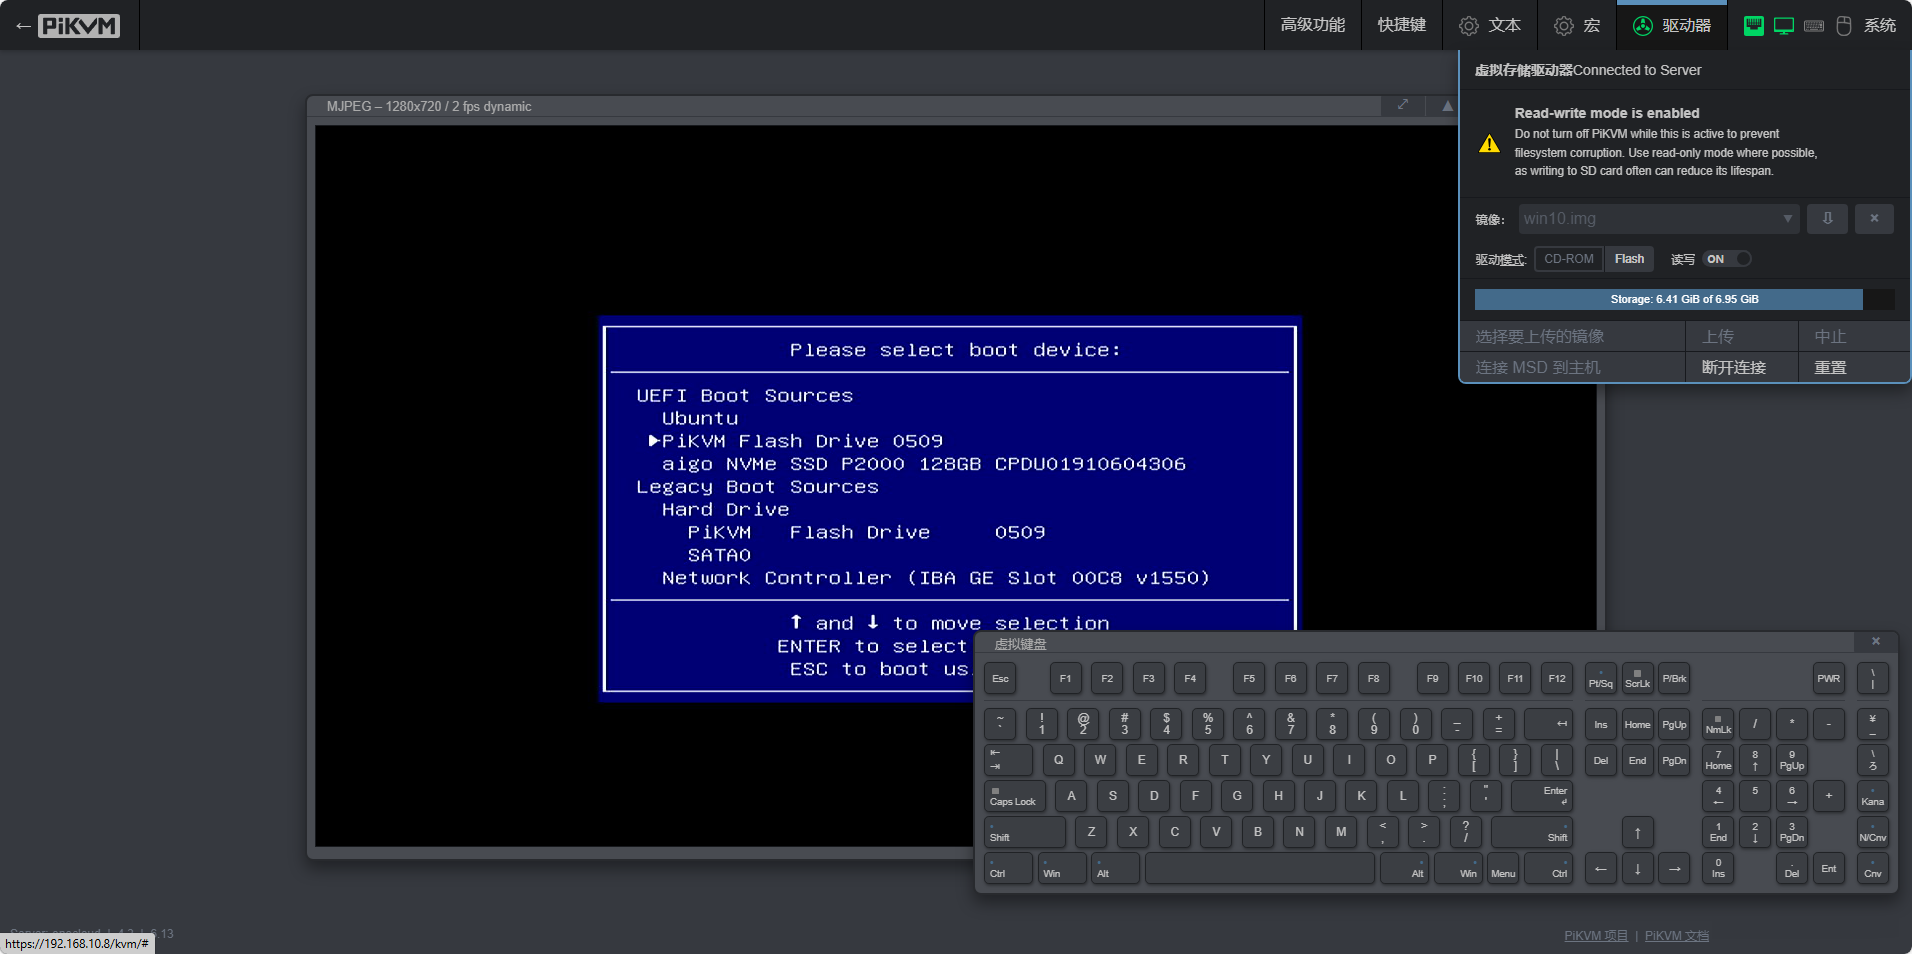
Task: Open the PiKVM 项目 link
Action: 1595,936
